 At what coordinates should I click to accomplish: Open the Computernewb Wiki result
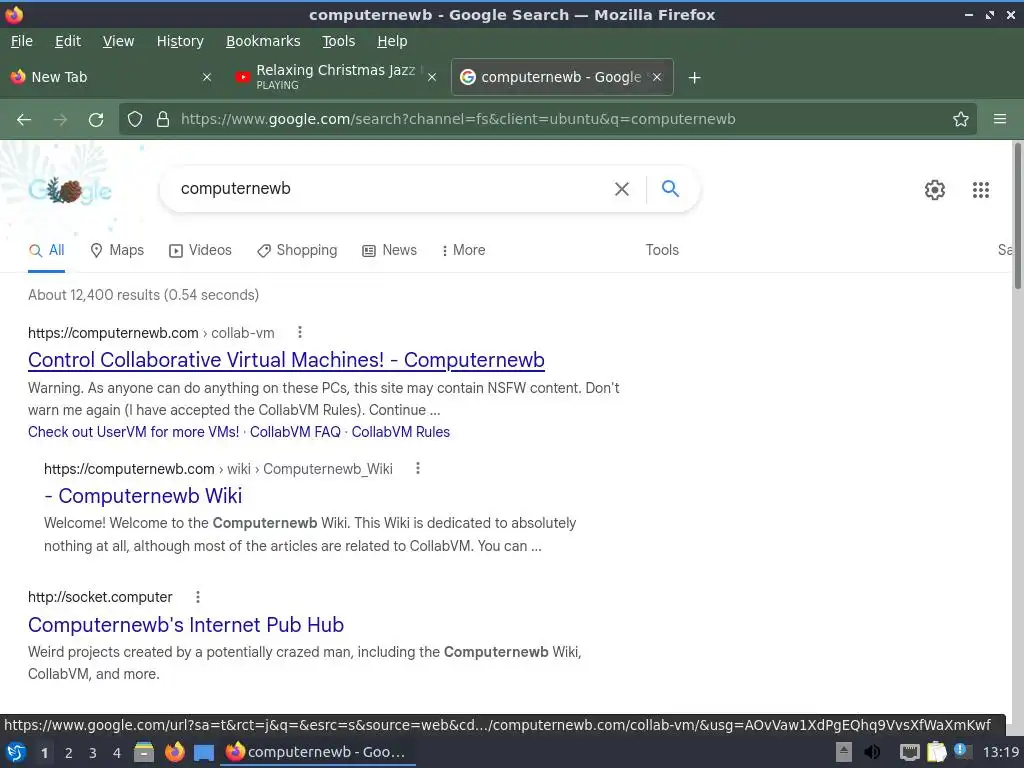tap(143, 496)
